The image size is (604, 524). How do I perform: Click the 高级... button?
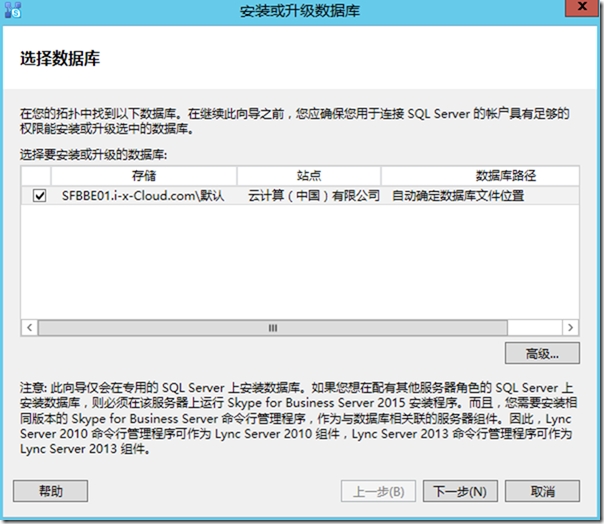click(542, 353)
